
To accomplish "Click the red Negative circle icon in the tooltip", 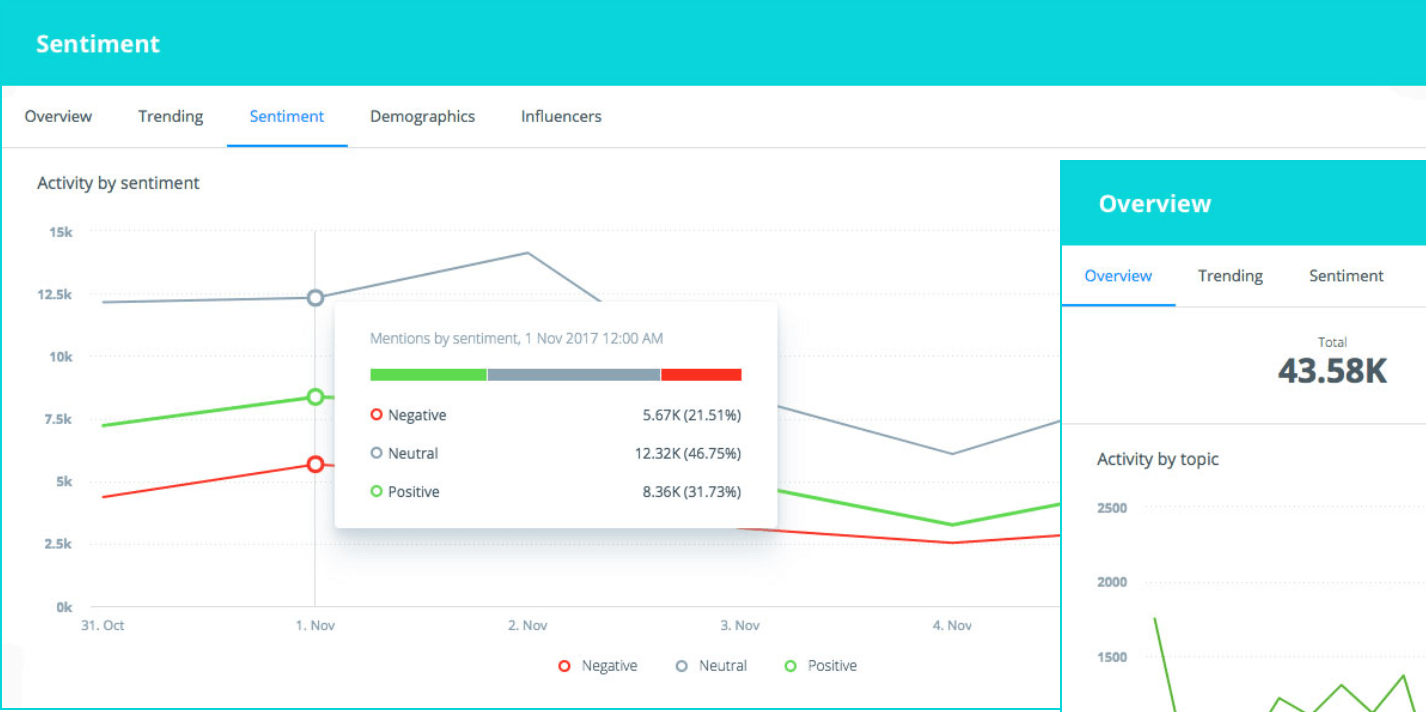I will click(379, 414).
